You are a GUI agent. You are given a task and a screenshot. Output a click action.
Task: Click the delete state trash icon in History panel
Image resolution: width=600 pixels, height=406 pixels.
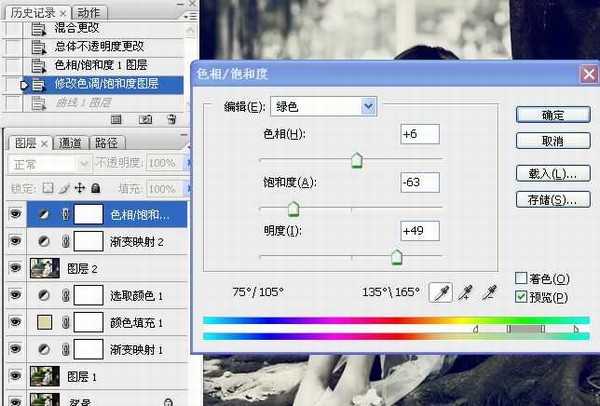tap(171, 118)
